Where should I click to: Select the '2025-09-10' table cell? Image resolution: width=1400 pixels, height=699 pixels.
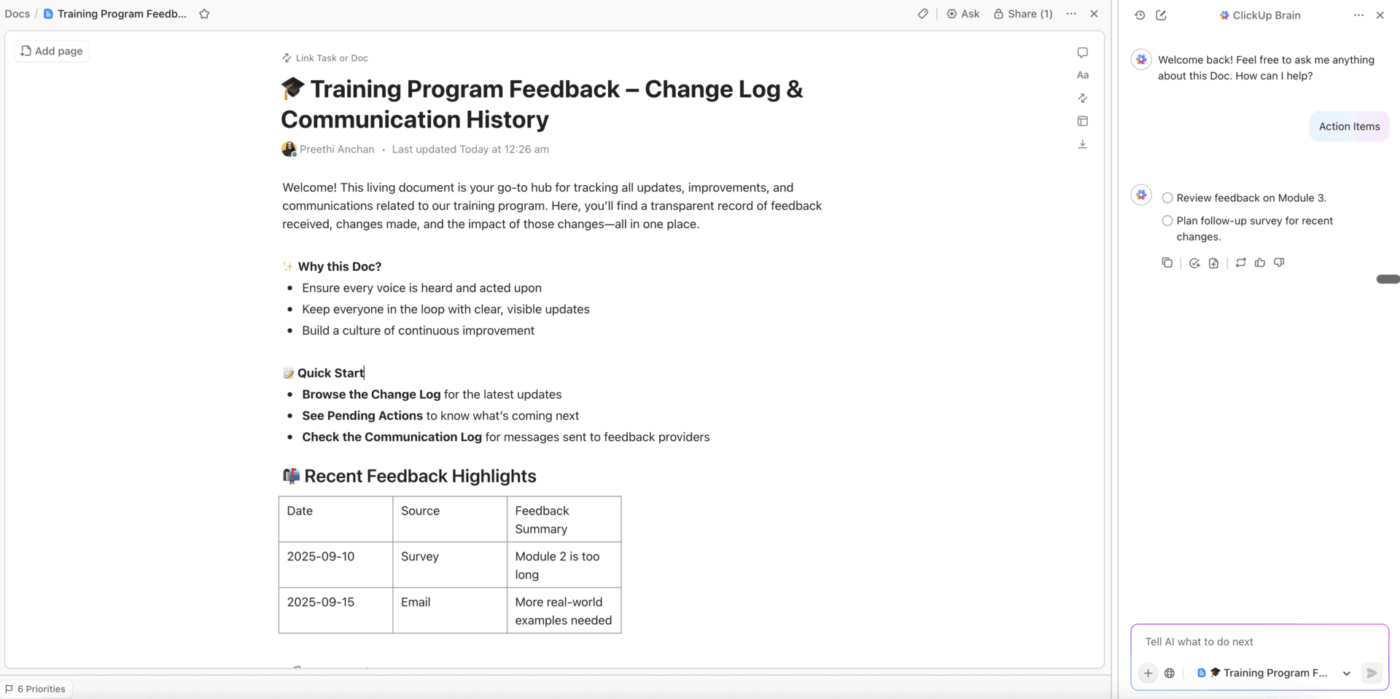tap(336, 565)
